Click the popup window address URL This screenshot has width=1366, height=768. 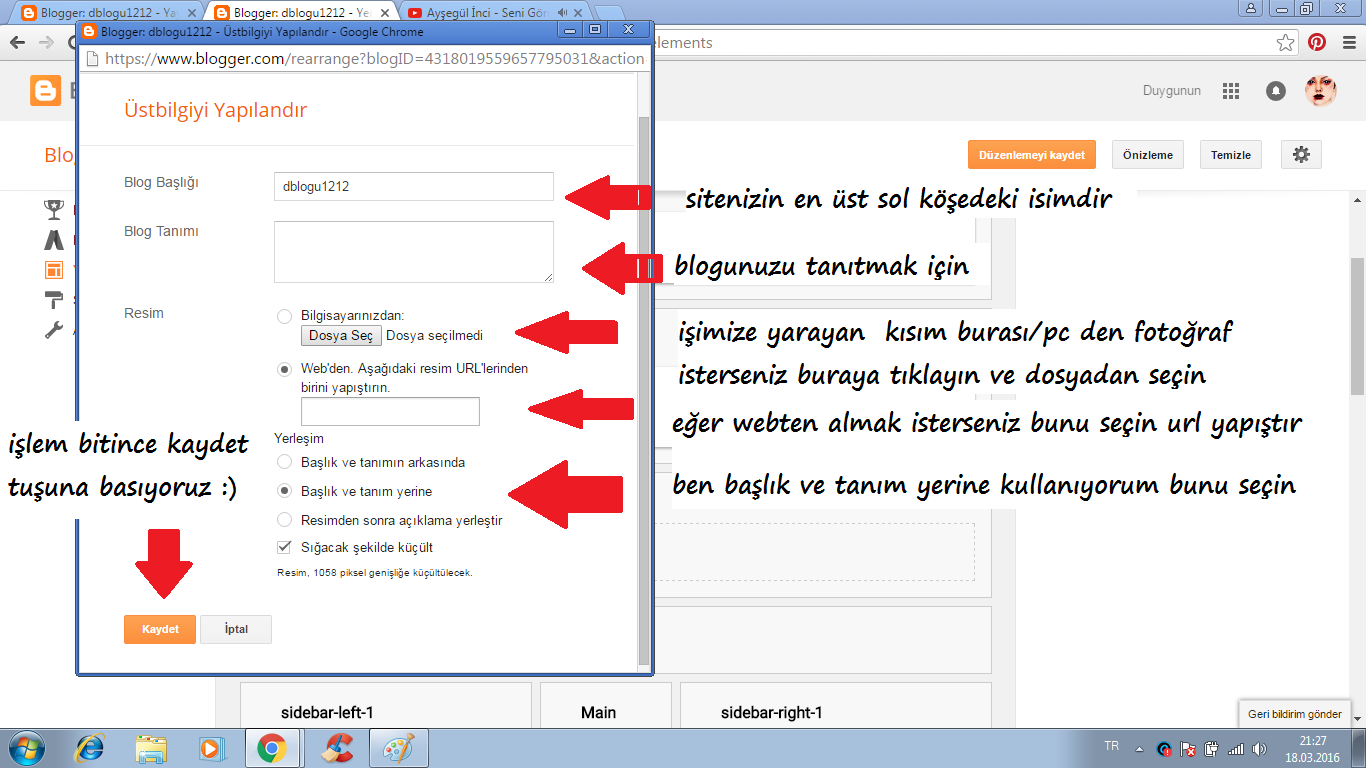[374, 59]
